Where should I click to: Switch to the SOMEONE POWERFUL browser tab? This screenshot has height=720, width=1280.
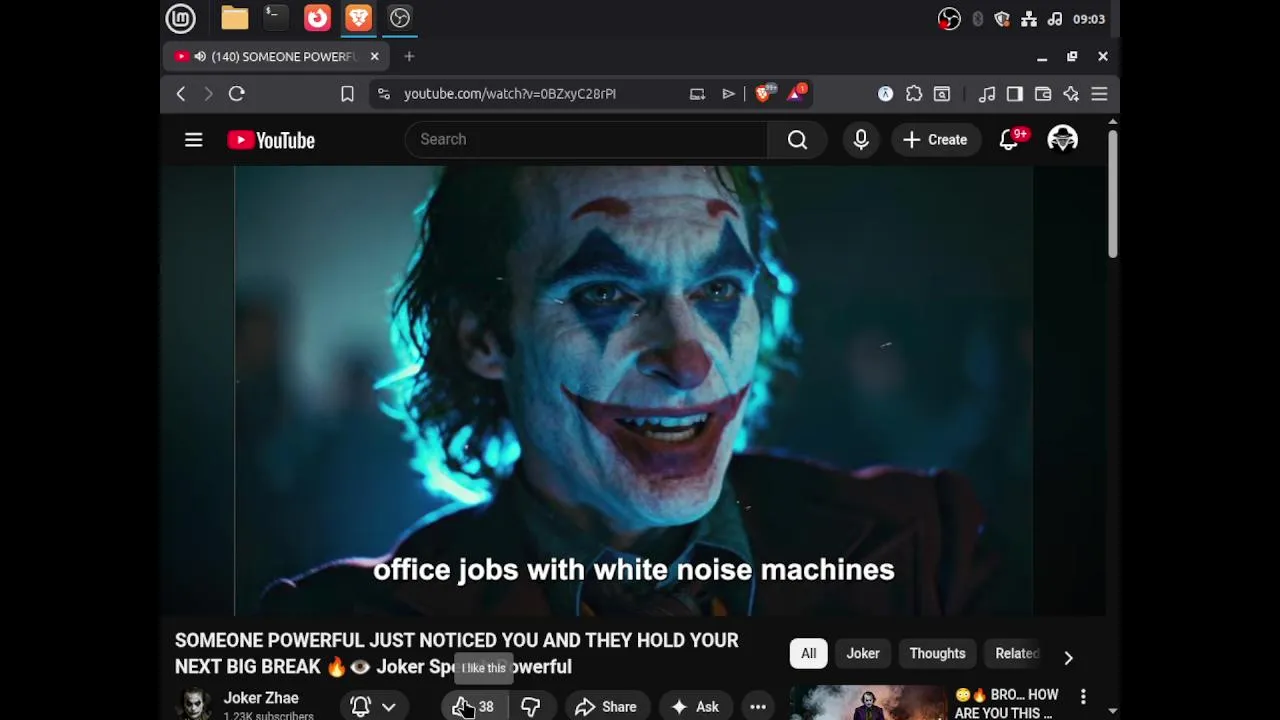click(275, 57)
